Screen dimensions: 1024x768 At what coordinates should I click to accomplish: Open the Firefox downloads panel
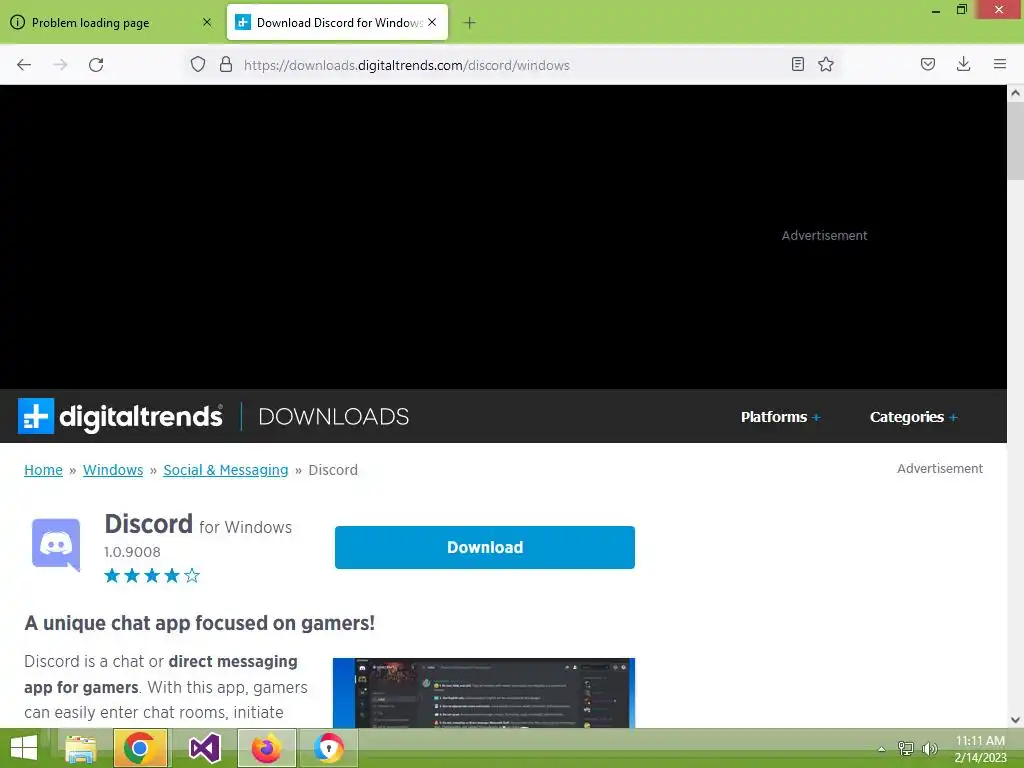coord(963,64)
